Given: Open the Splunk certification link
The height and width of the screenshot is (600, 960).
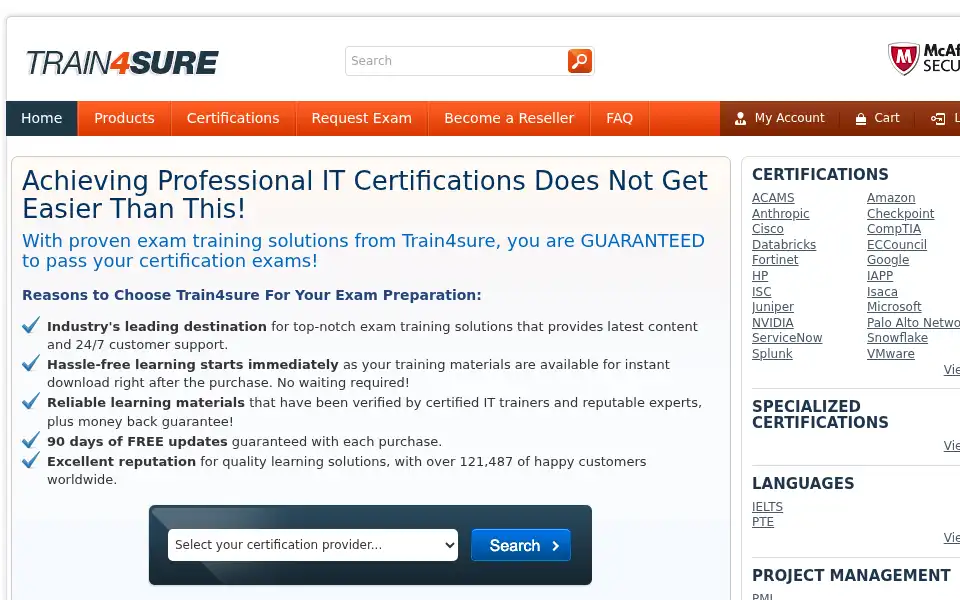Looking at the screenshot, I should click(772, 354).
